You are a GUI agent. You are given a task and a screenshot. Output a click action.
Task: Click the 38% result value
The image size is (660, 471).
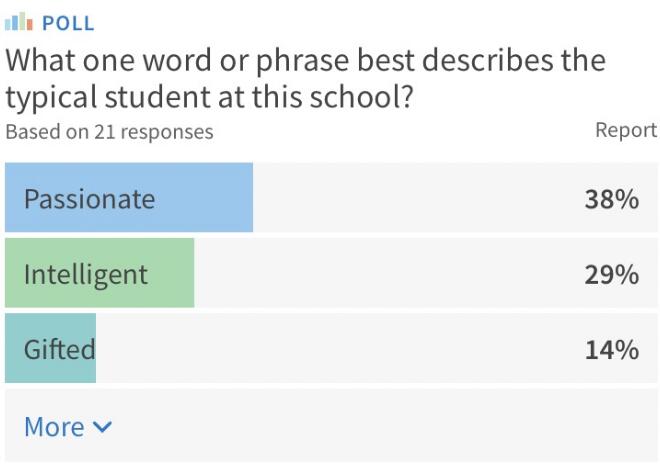coord(611,199)
